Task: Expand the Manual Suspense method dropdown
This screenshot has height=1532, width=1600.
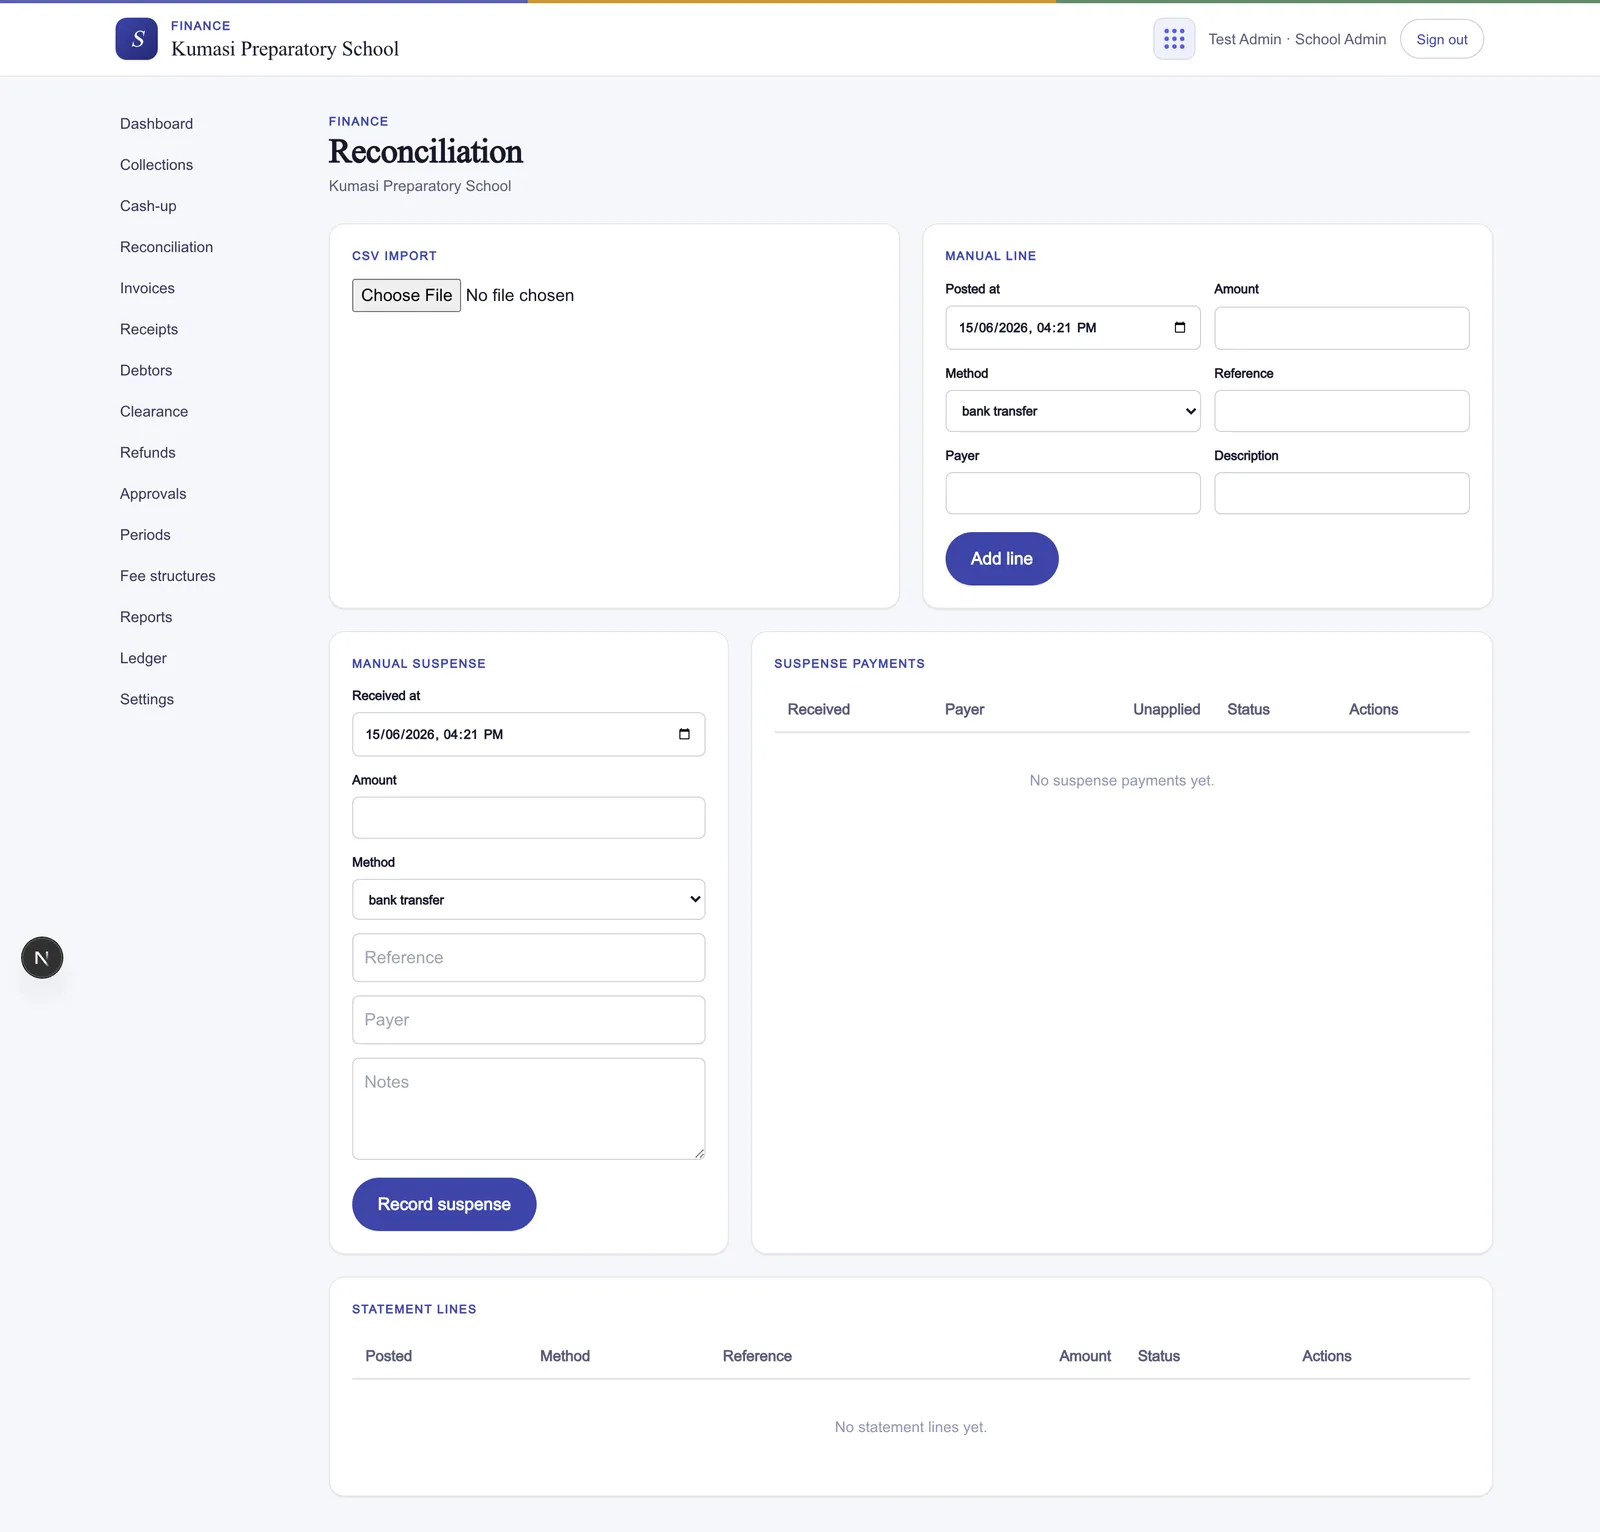Action: 528,900
